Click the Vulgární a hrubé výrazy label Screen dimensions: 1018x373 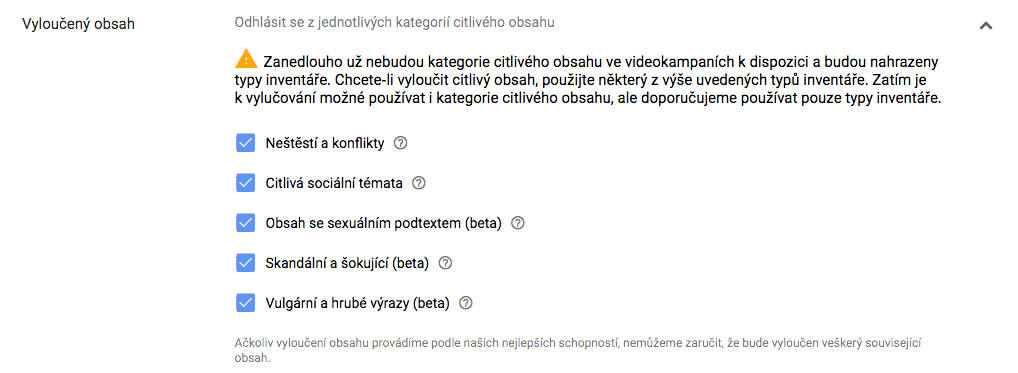[x=358, y=304]
